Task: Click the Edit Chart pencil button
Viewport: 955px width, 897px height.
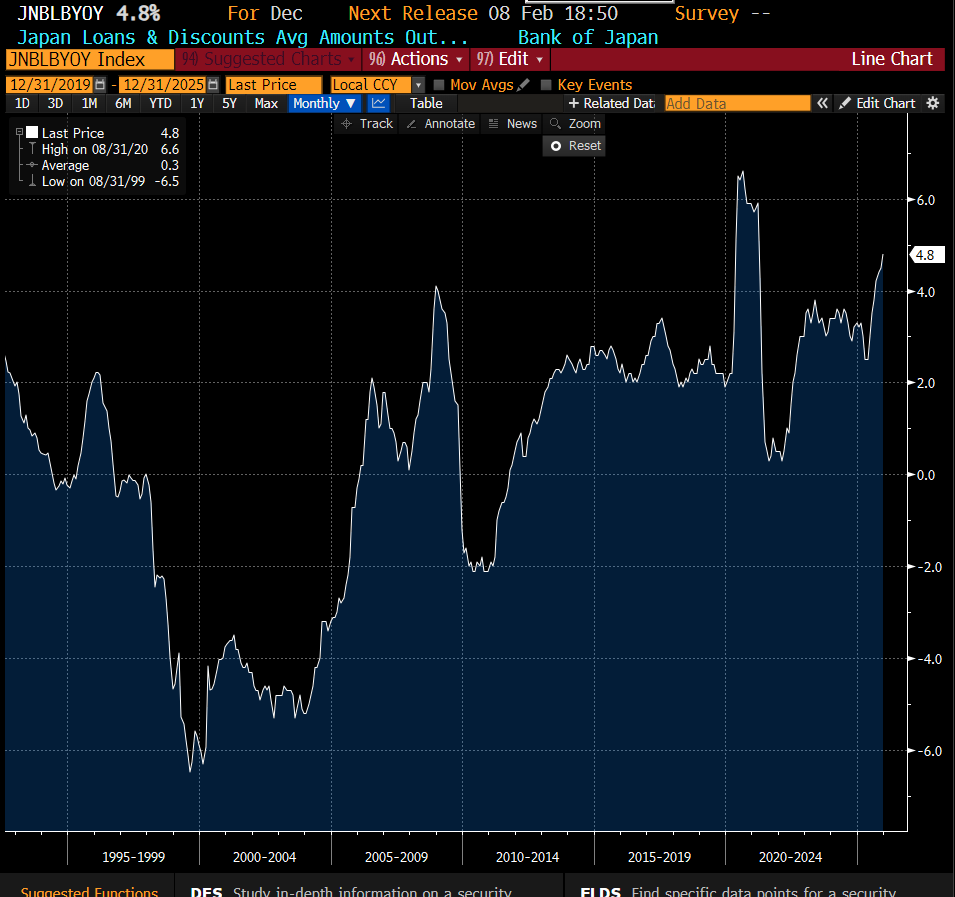Action: coord(876,104)
